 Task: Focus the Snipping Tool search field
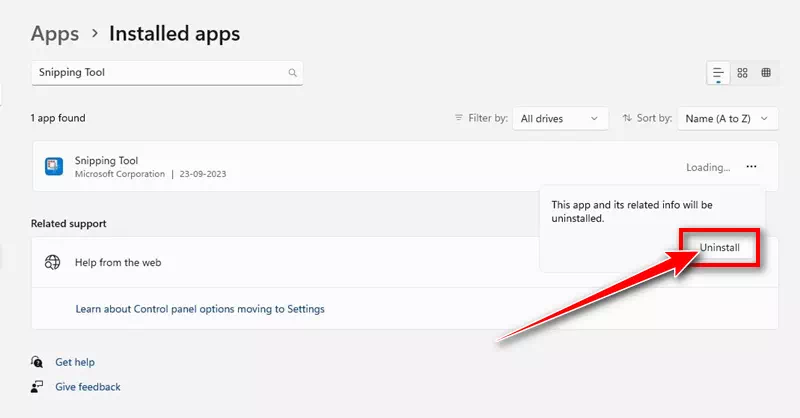(167, 73)
